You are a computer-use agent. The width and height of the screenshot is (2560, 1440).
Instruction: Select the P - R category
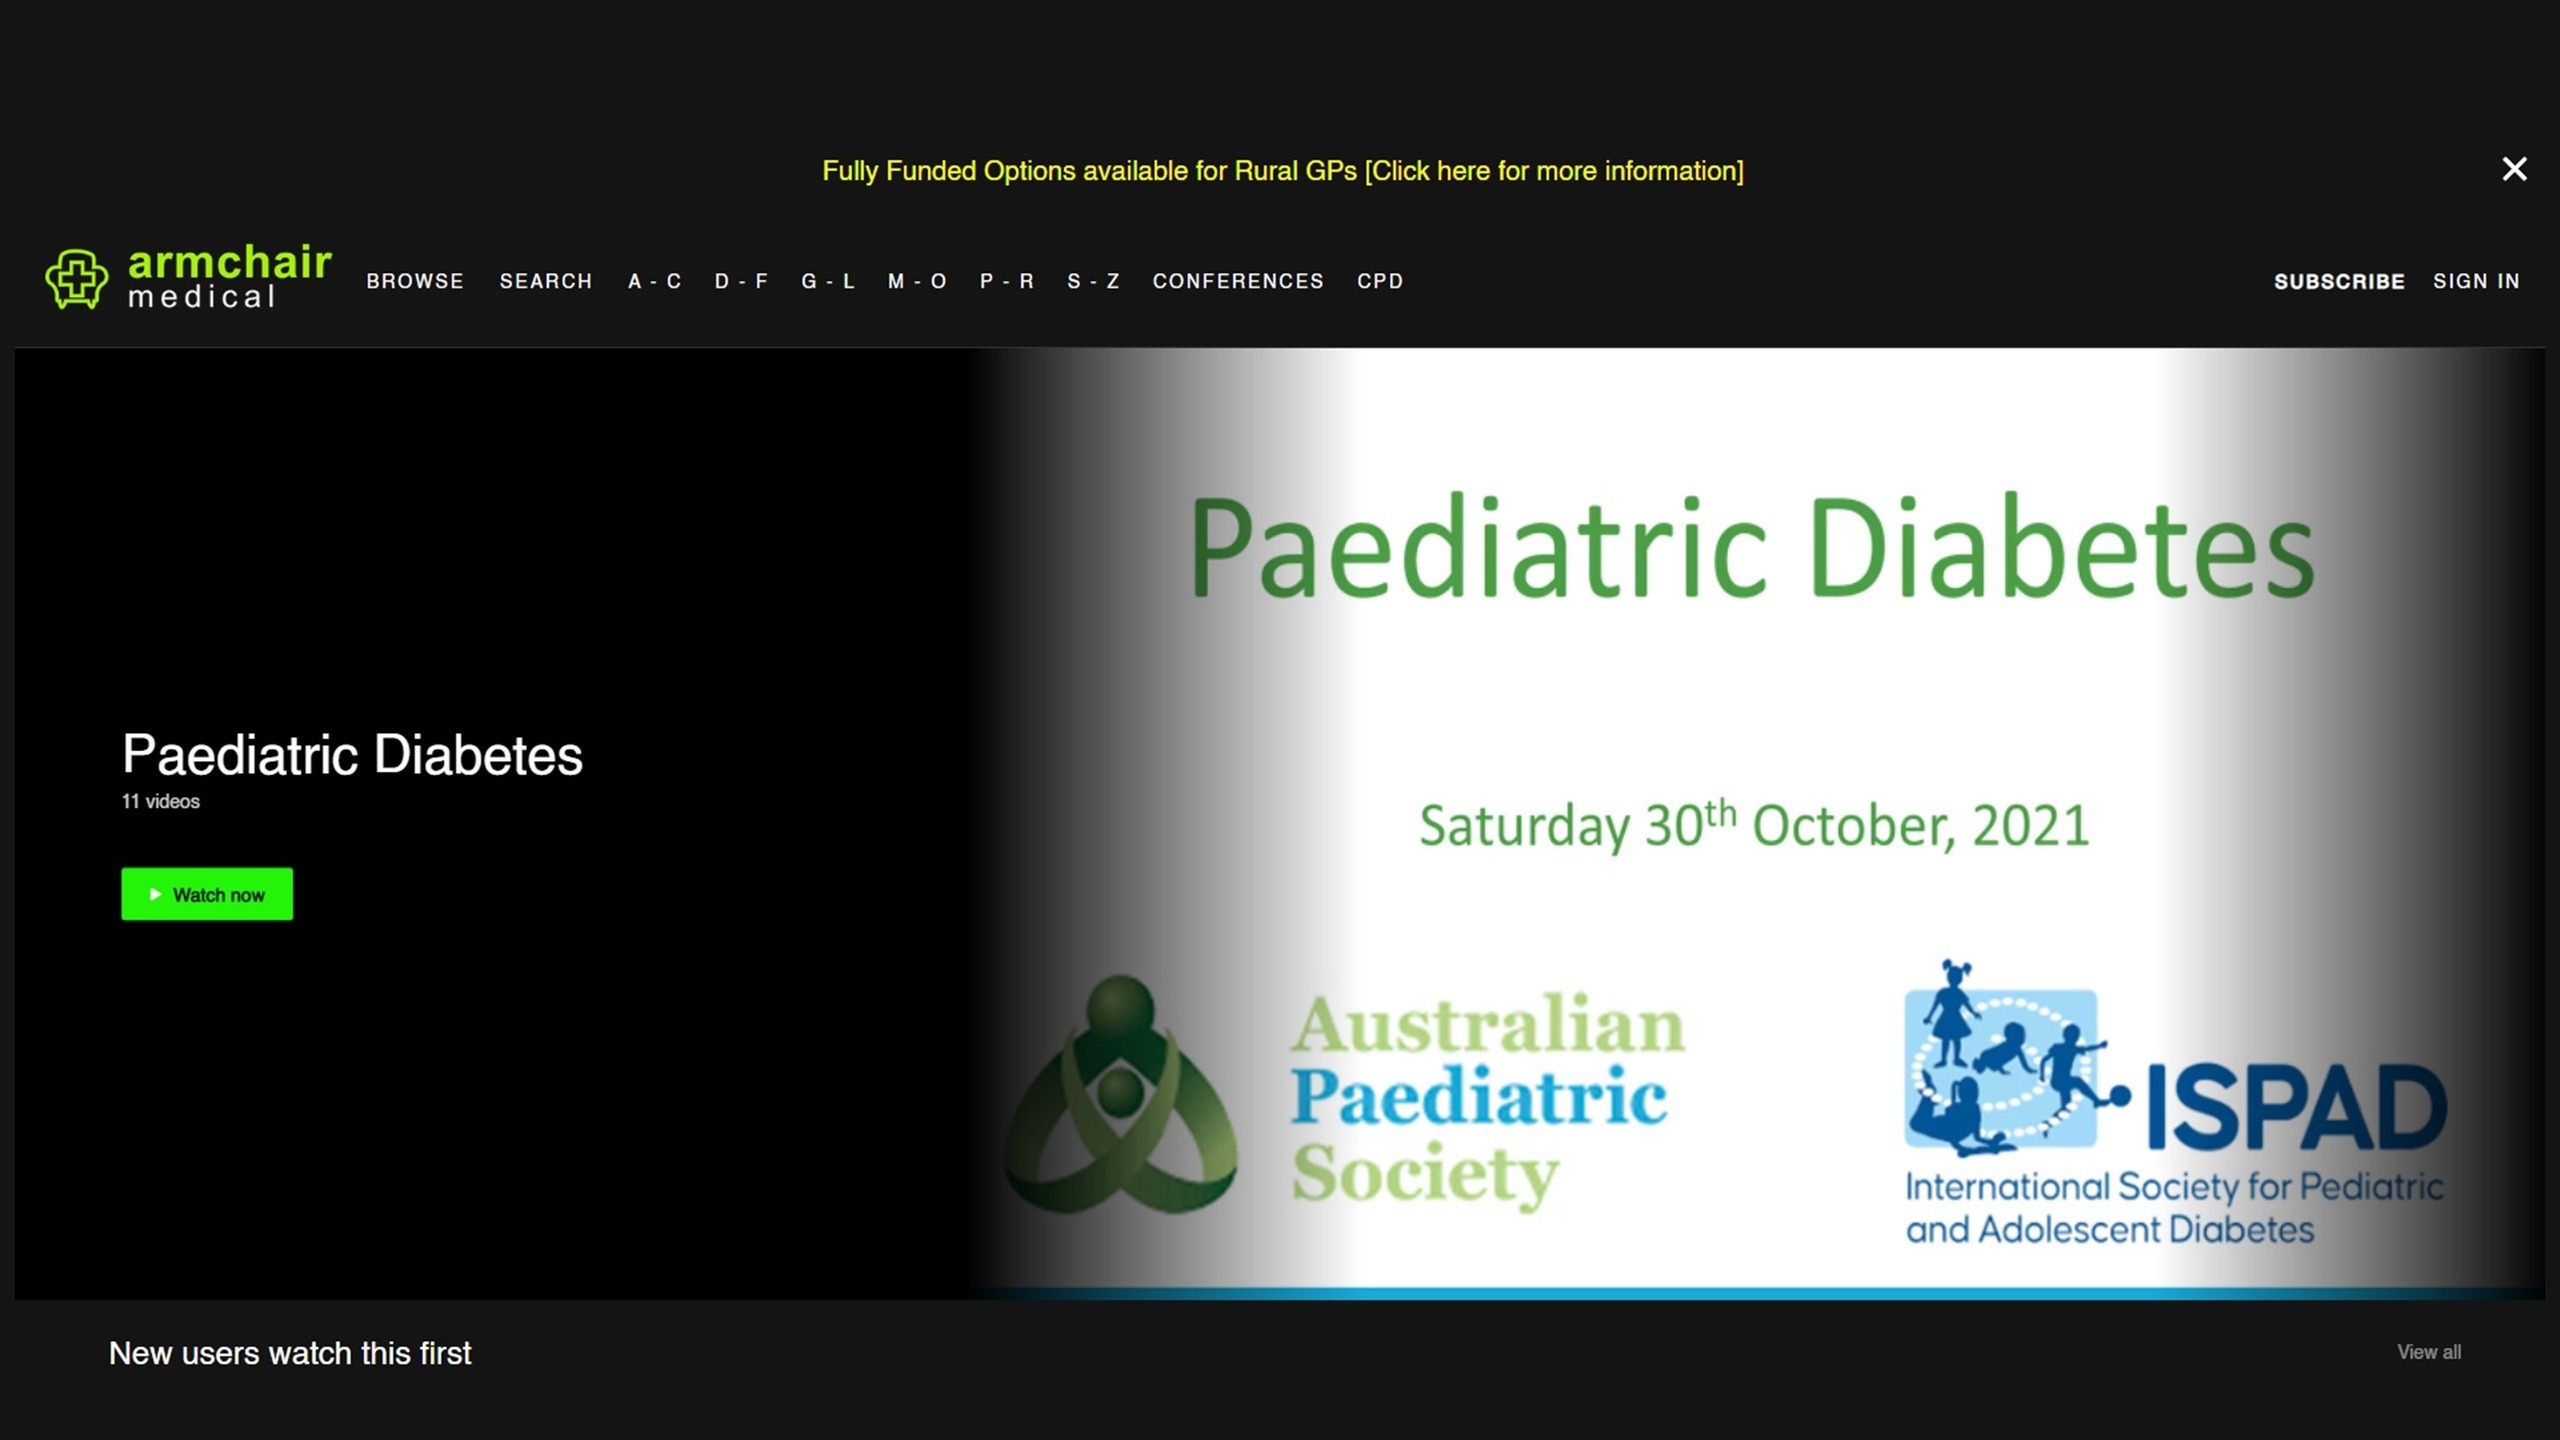tap(1006, 282)
